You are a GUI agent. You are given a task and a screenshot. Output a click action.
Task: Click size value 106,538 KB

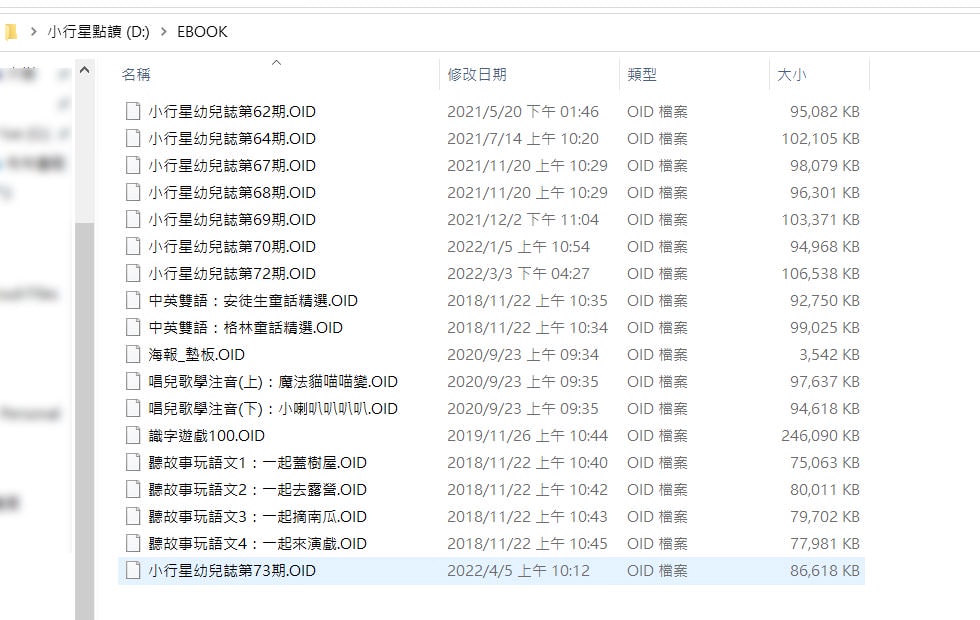pyautogui.click(x=820, y=273)
